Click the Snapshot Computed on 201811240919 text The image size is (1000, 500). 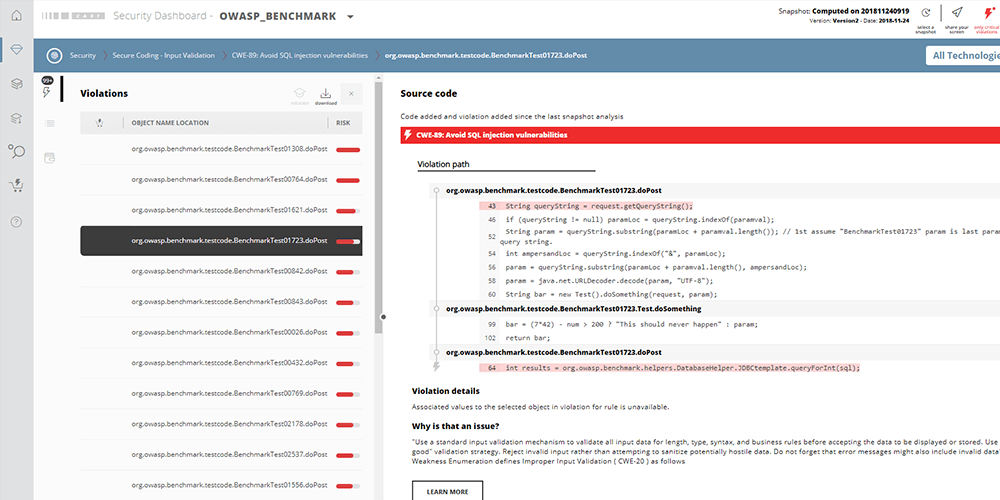tap(844, 11)
